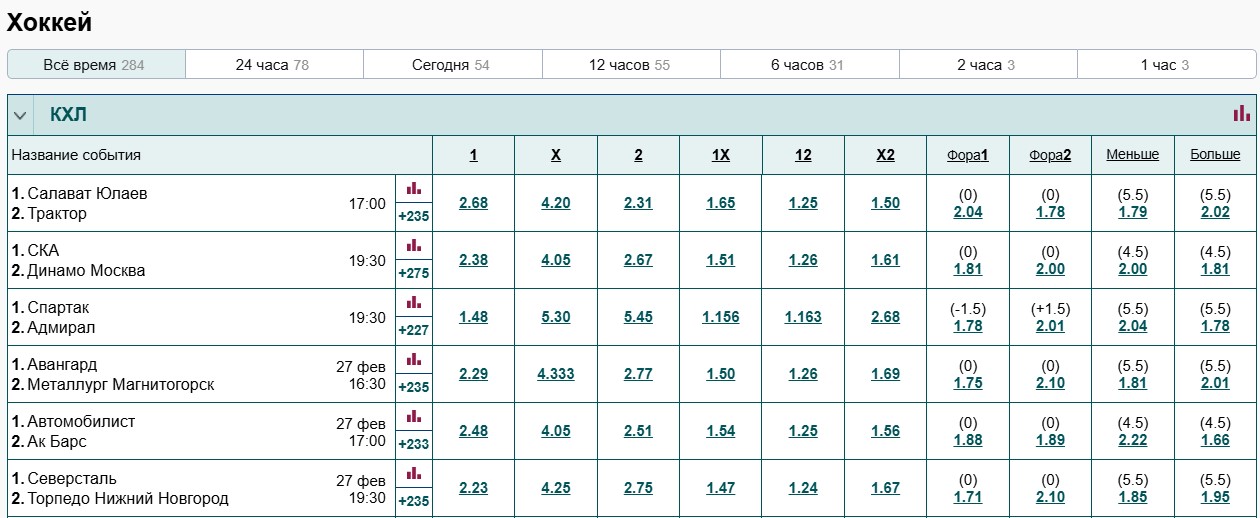Show +227 extra markets for Спартак

click(414, 329)
